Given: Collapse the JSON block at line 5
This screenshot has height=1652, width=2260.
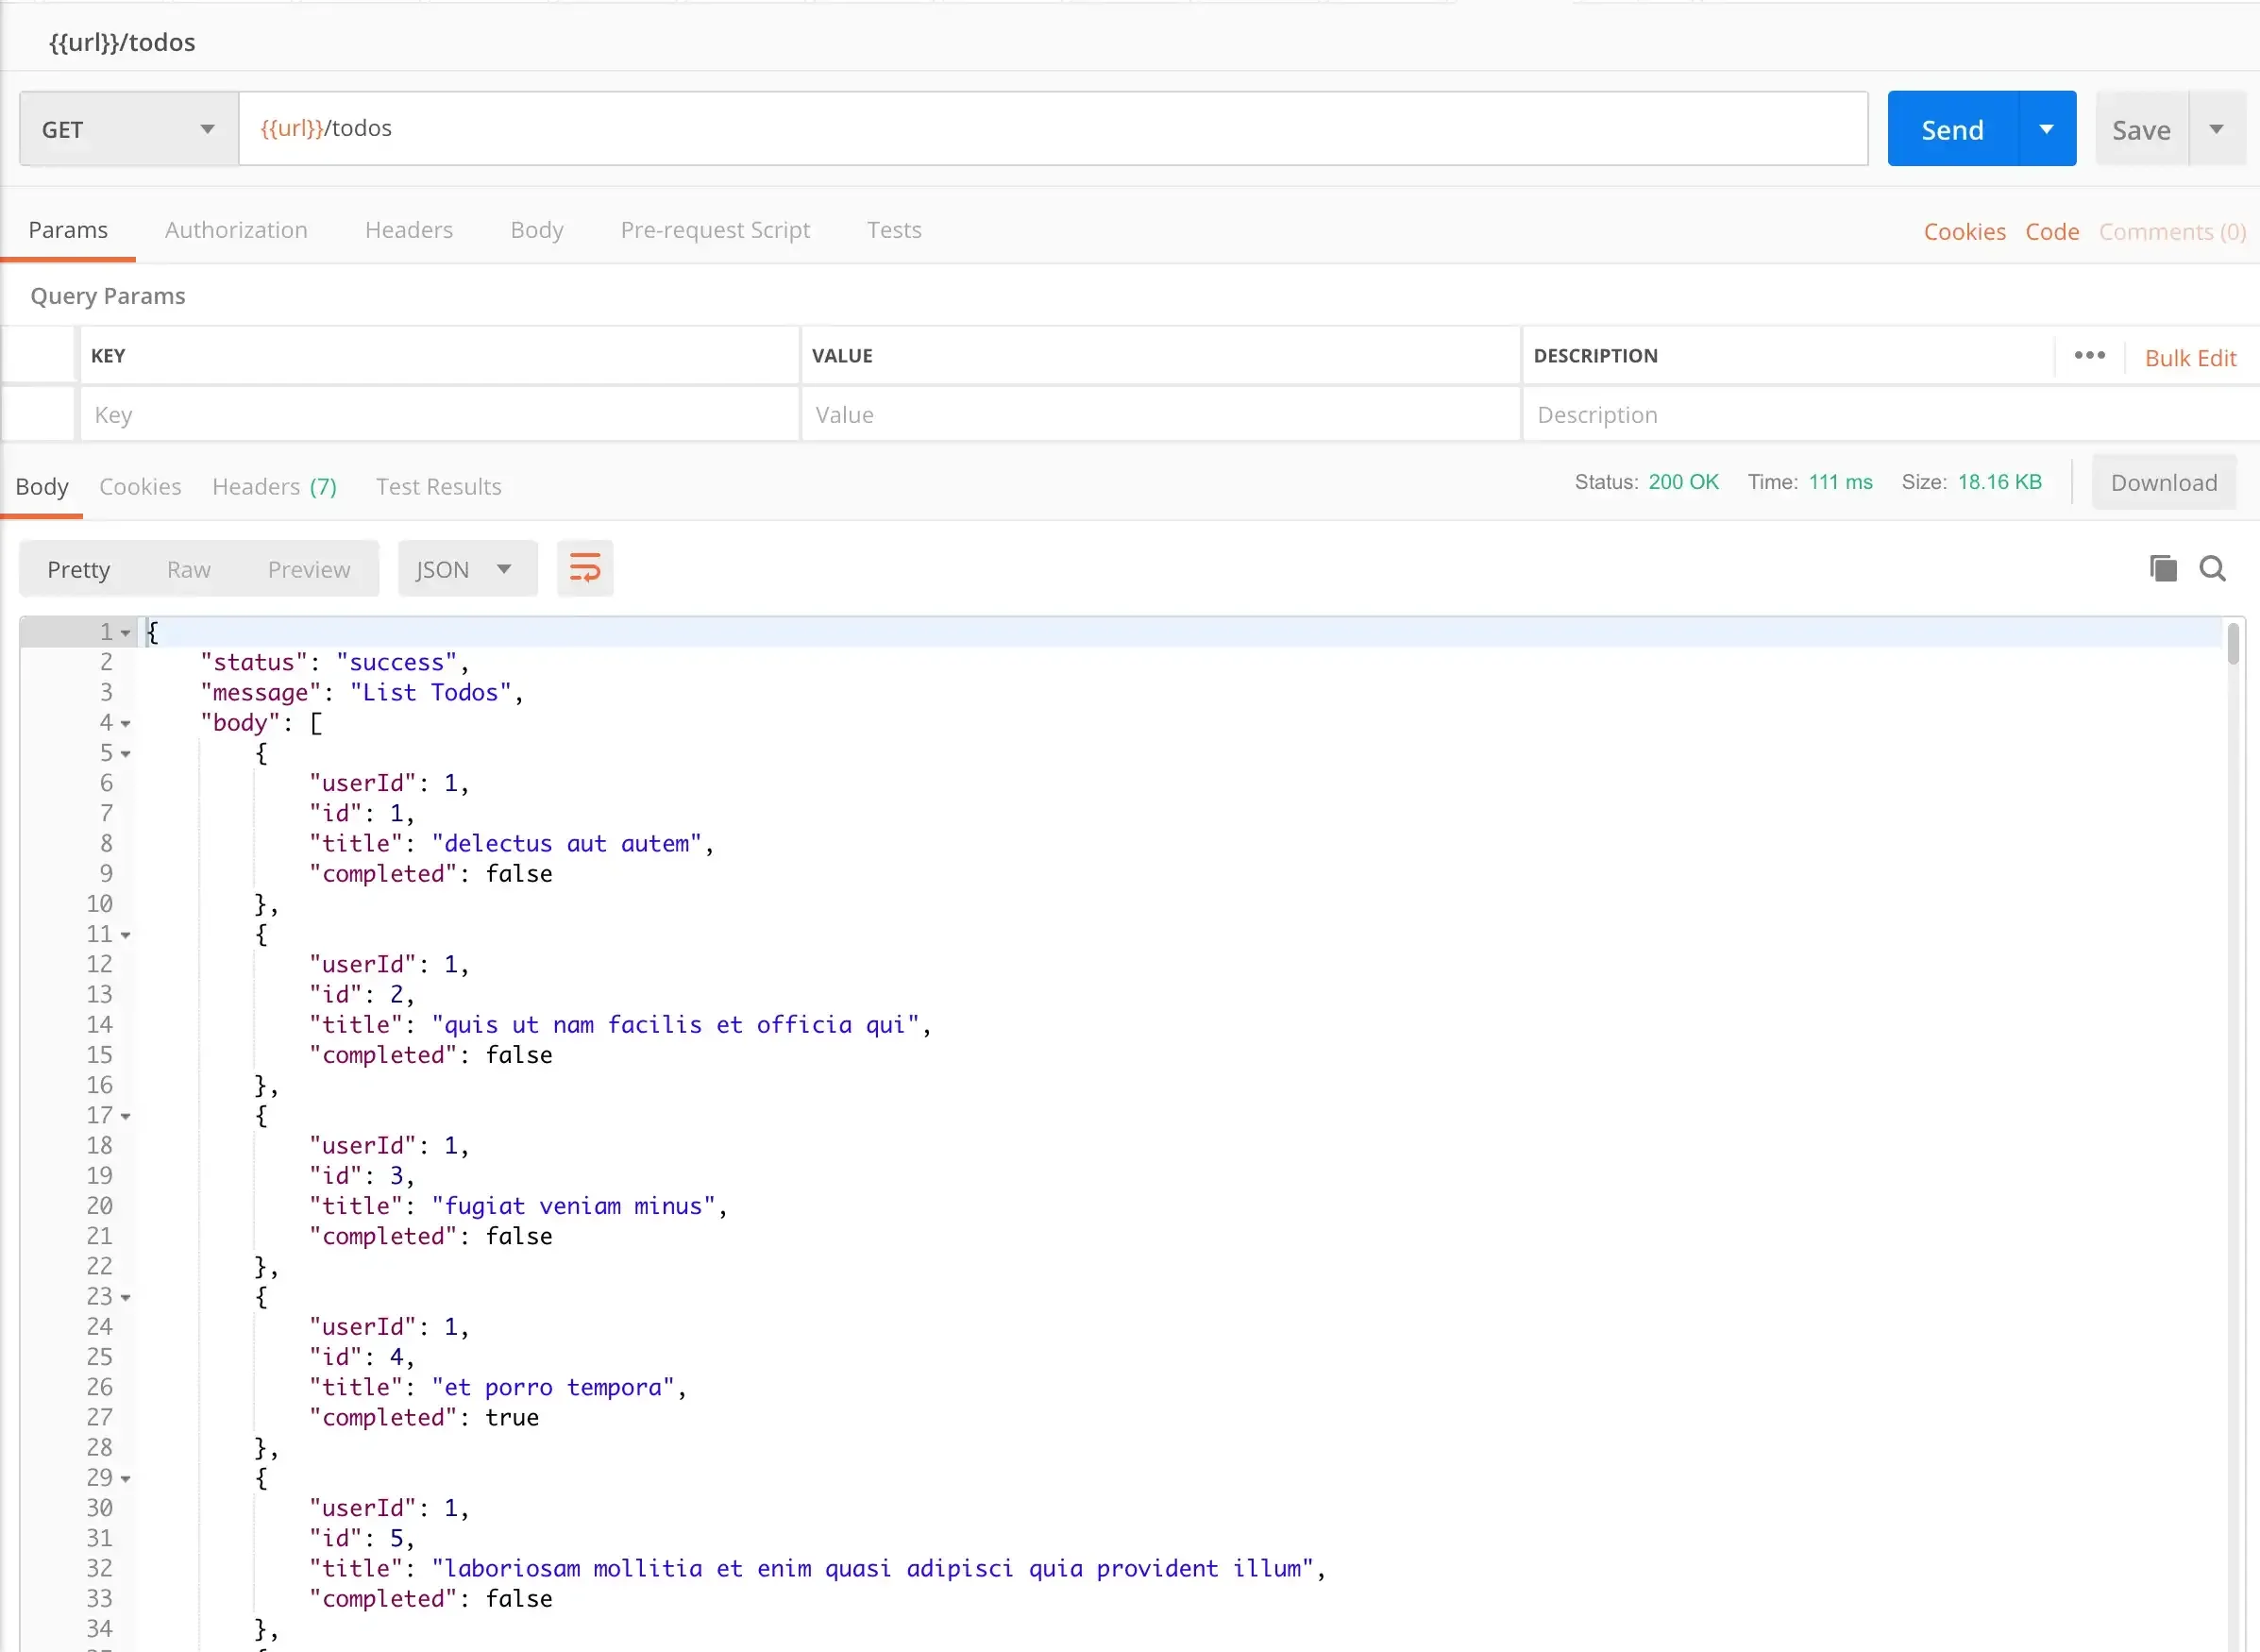Looking at the screenshot, I should tap(126, 754).
